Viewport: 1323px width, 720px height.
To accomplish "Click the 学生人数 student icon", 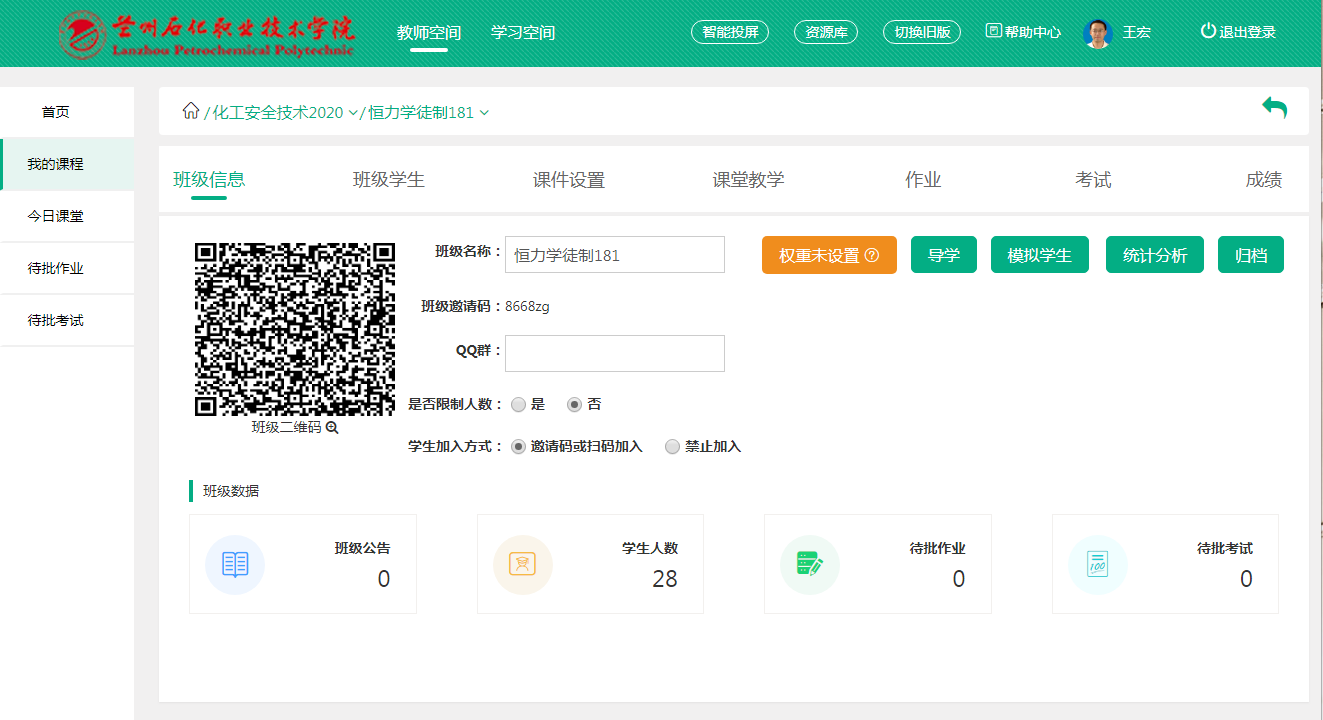I will tap(522, 564).
